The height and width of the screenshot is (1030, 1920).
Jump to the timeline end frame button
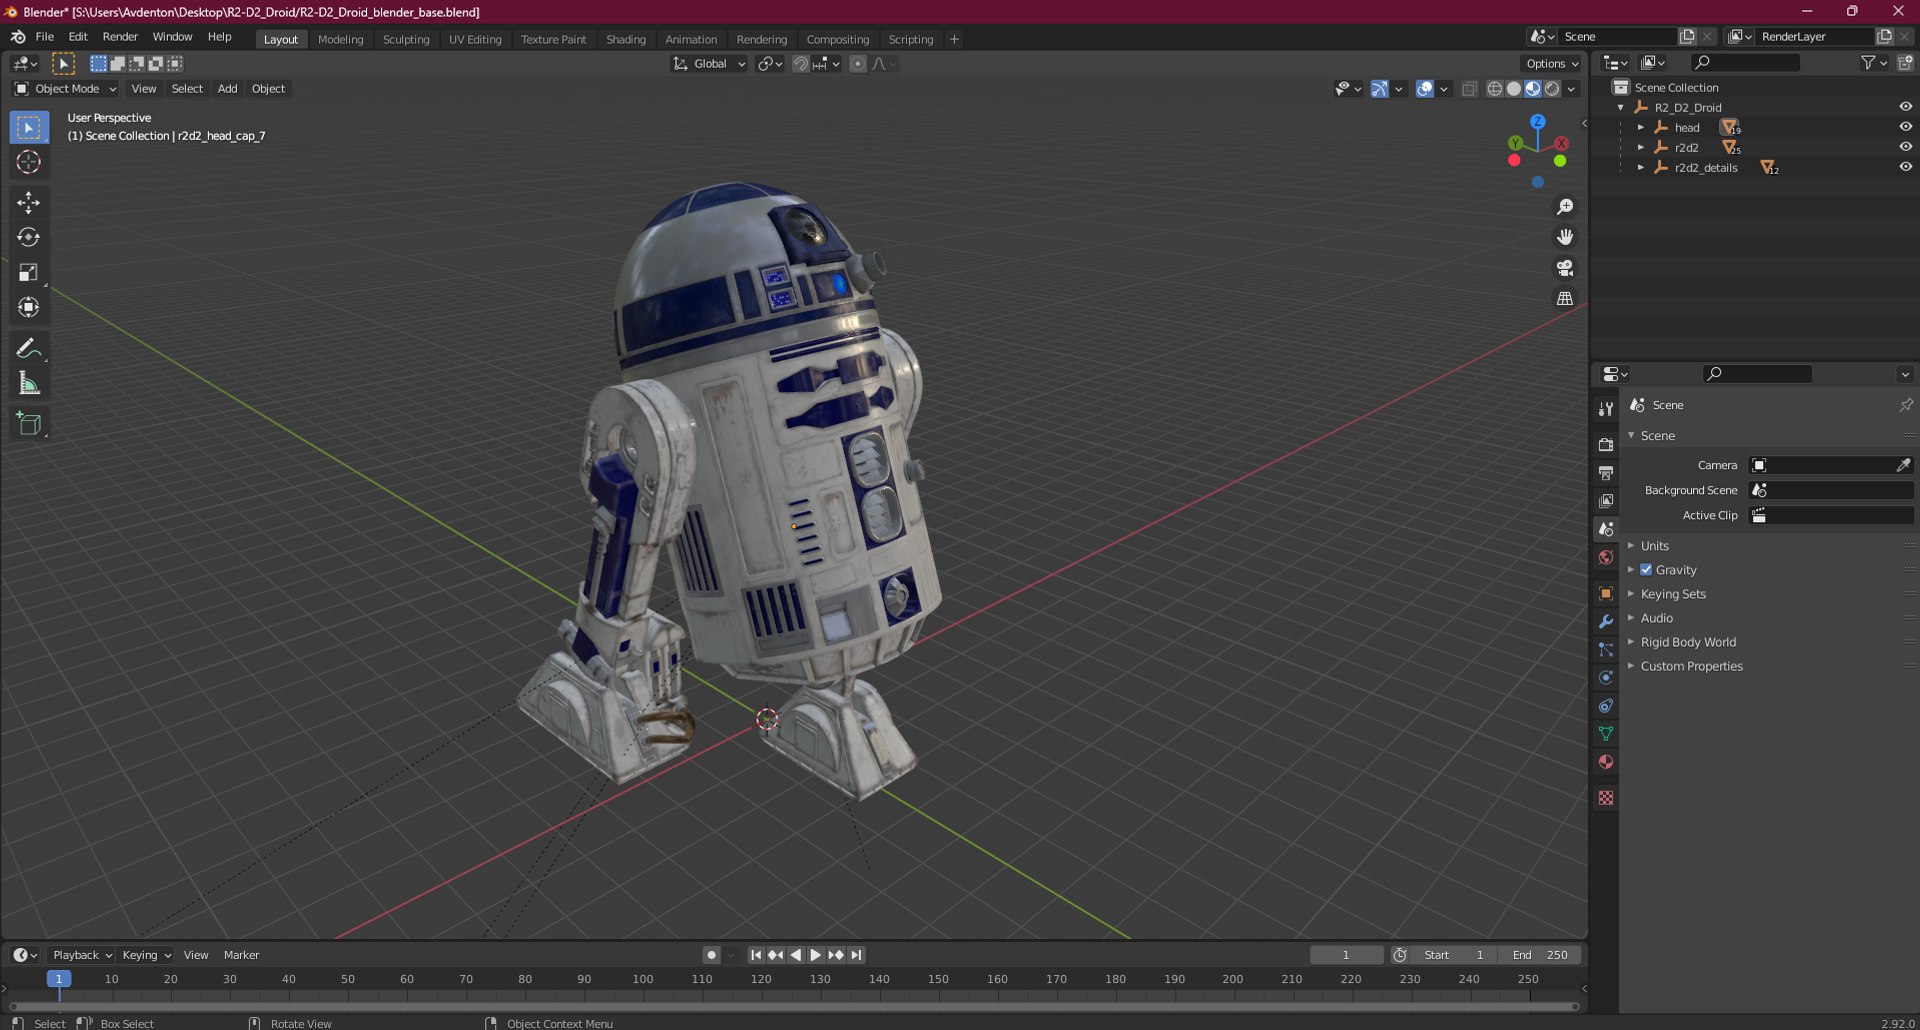(857, 955)
